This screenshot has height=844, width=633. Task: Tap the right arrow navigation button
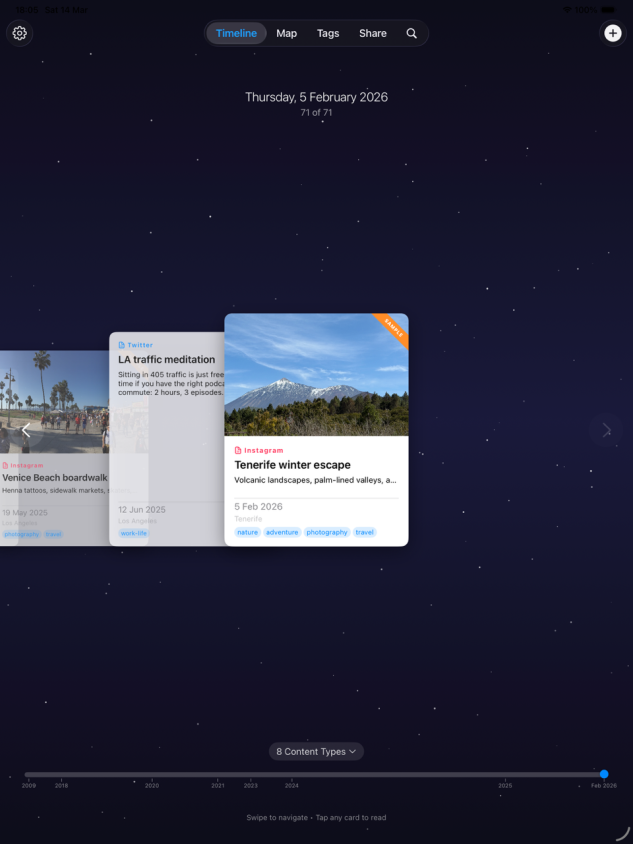pos(605,430)
